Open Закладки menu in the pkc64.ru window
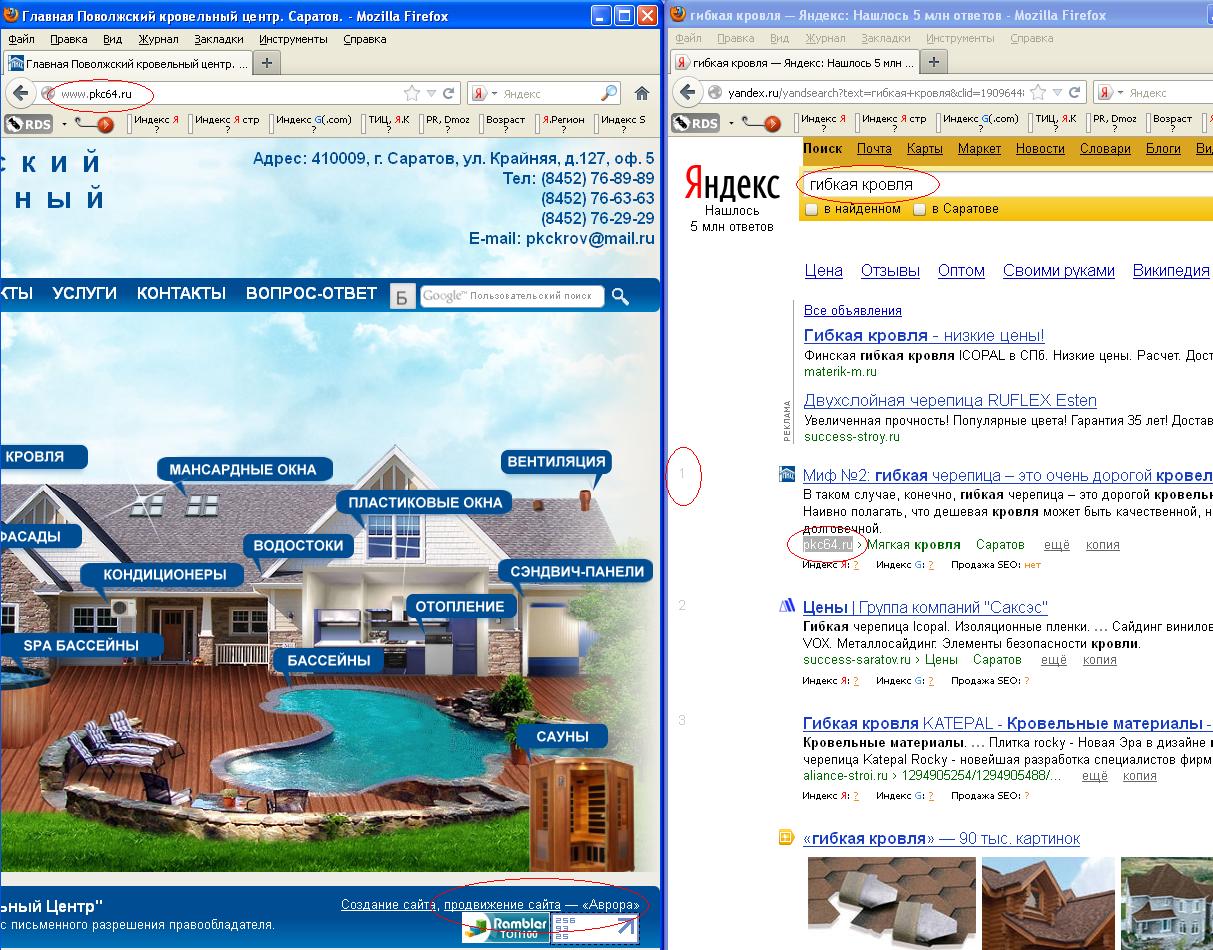The height and width of the screenshot is (950, 1213). coord(219,39)
